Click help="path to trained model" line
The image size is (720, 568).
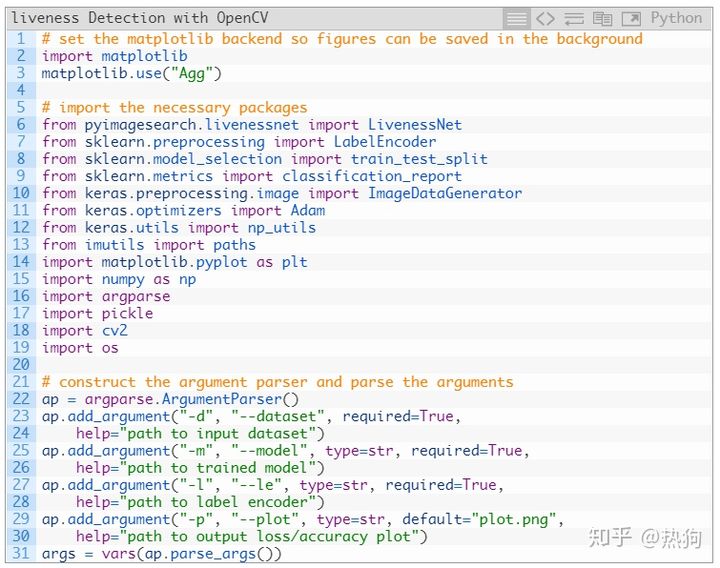pos(200,468)
